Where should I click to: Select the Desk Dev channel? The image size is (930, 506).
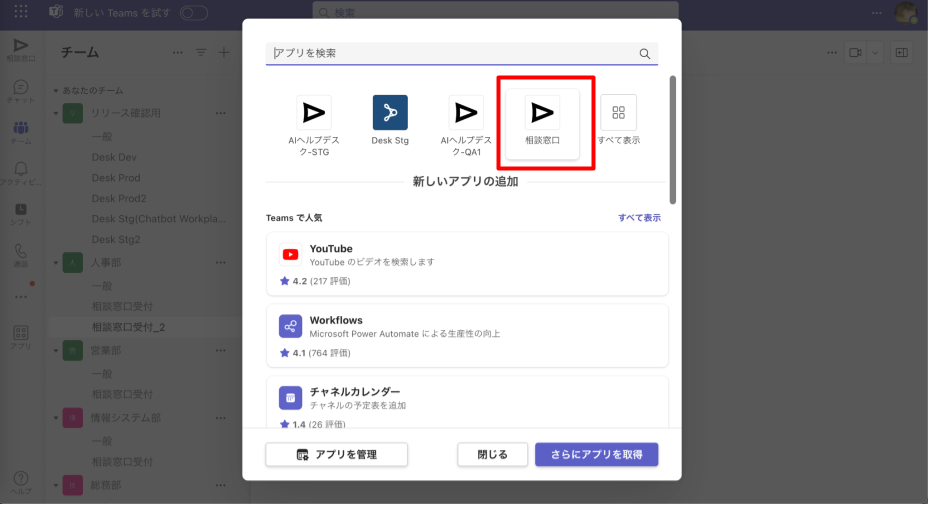(x=114, y=157)
